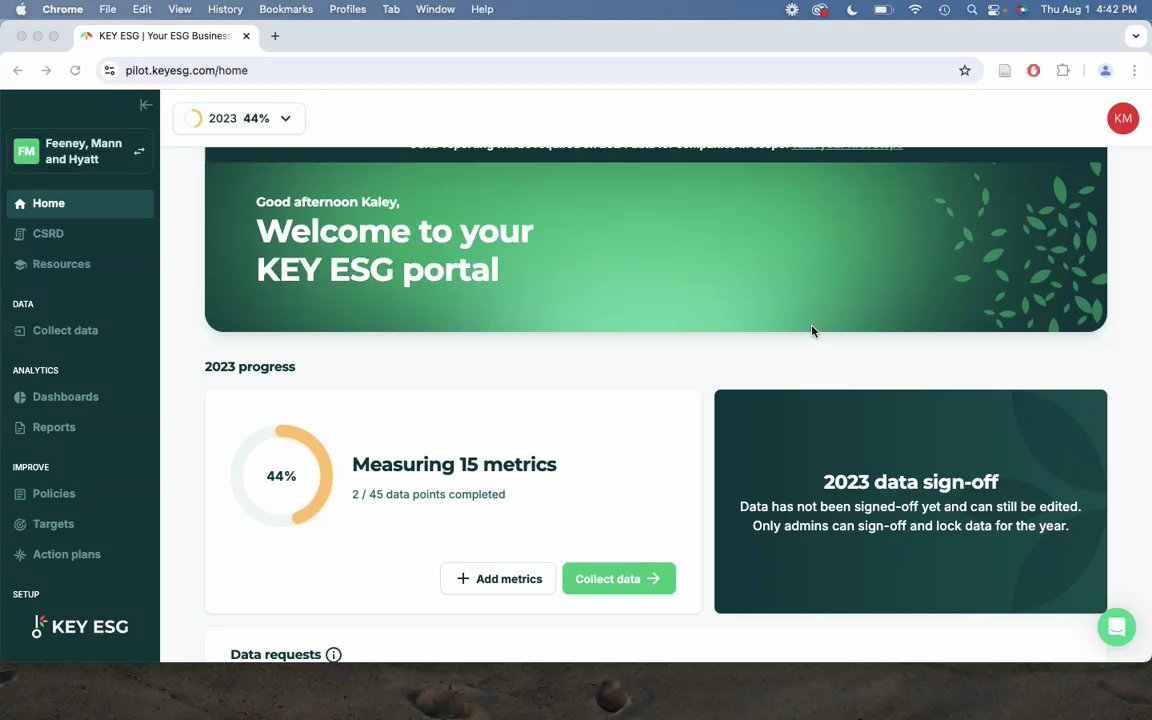Screen dimensions: 1152x720
Task: Click the red extension icon in toolbar
Action: coord(1034,71)
